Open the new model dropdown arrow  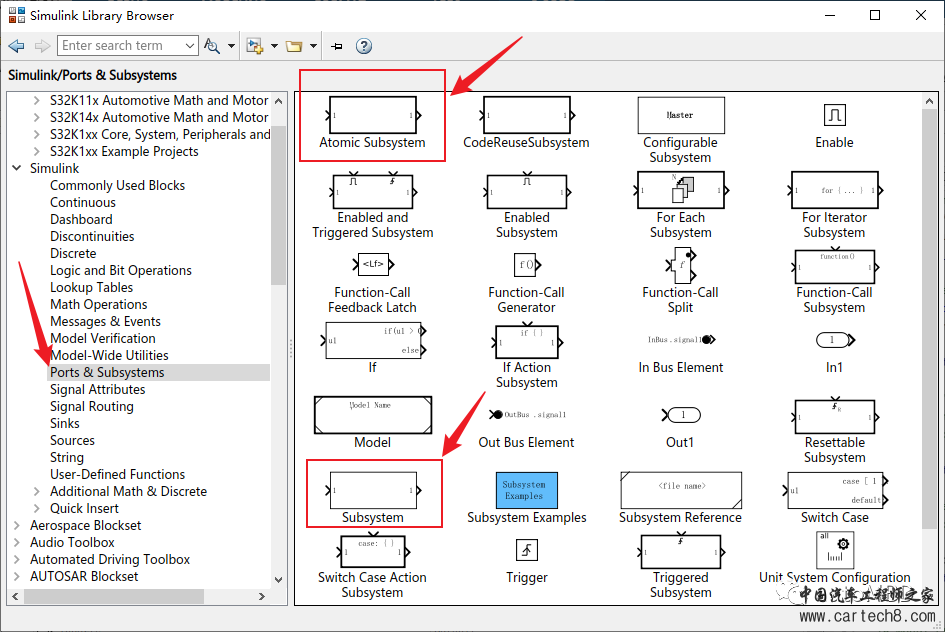274,46
